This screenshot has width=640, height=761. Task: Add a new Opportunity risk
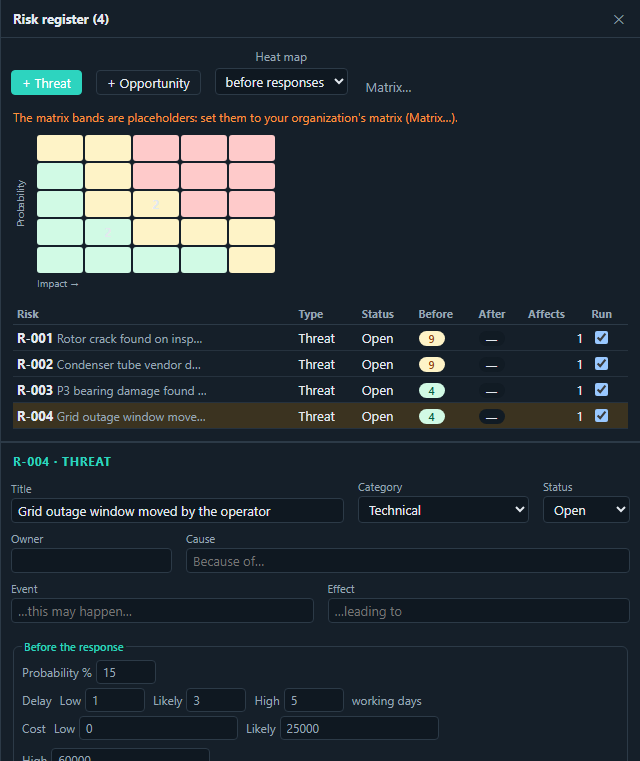pos(148,83)
